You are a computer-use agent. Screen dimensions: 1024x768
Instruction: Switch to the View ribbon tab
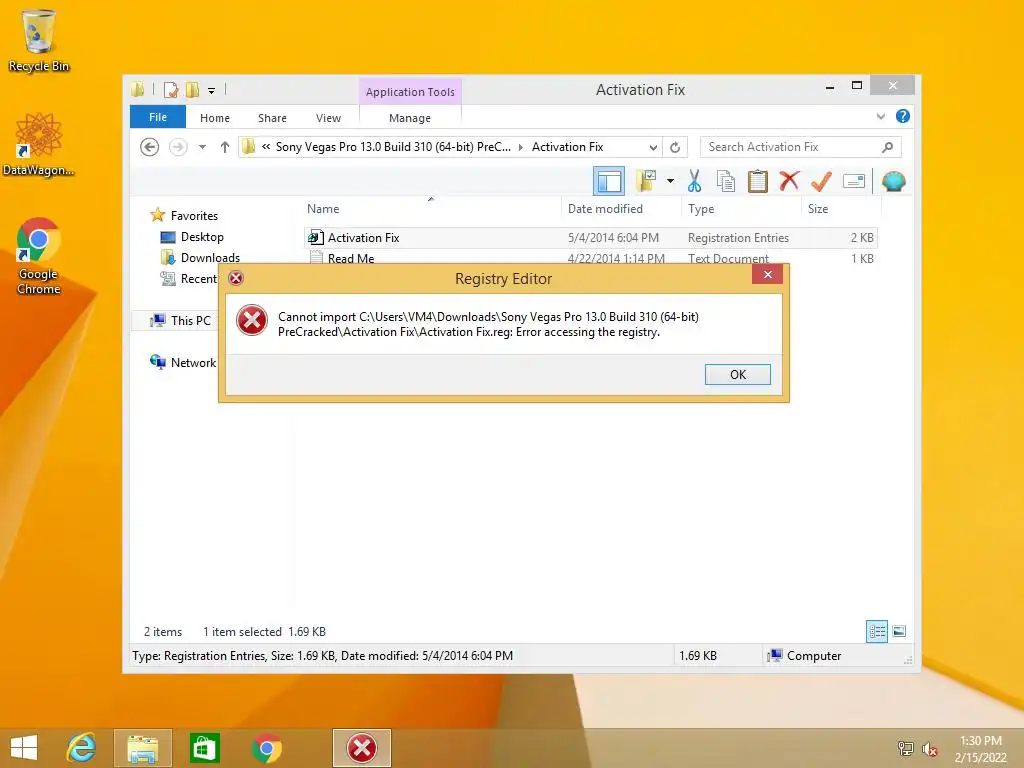point(328,118)
